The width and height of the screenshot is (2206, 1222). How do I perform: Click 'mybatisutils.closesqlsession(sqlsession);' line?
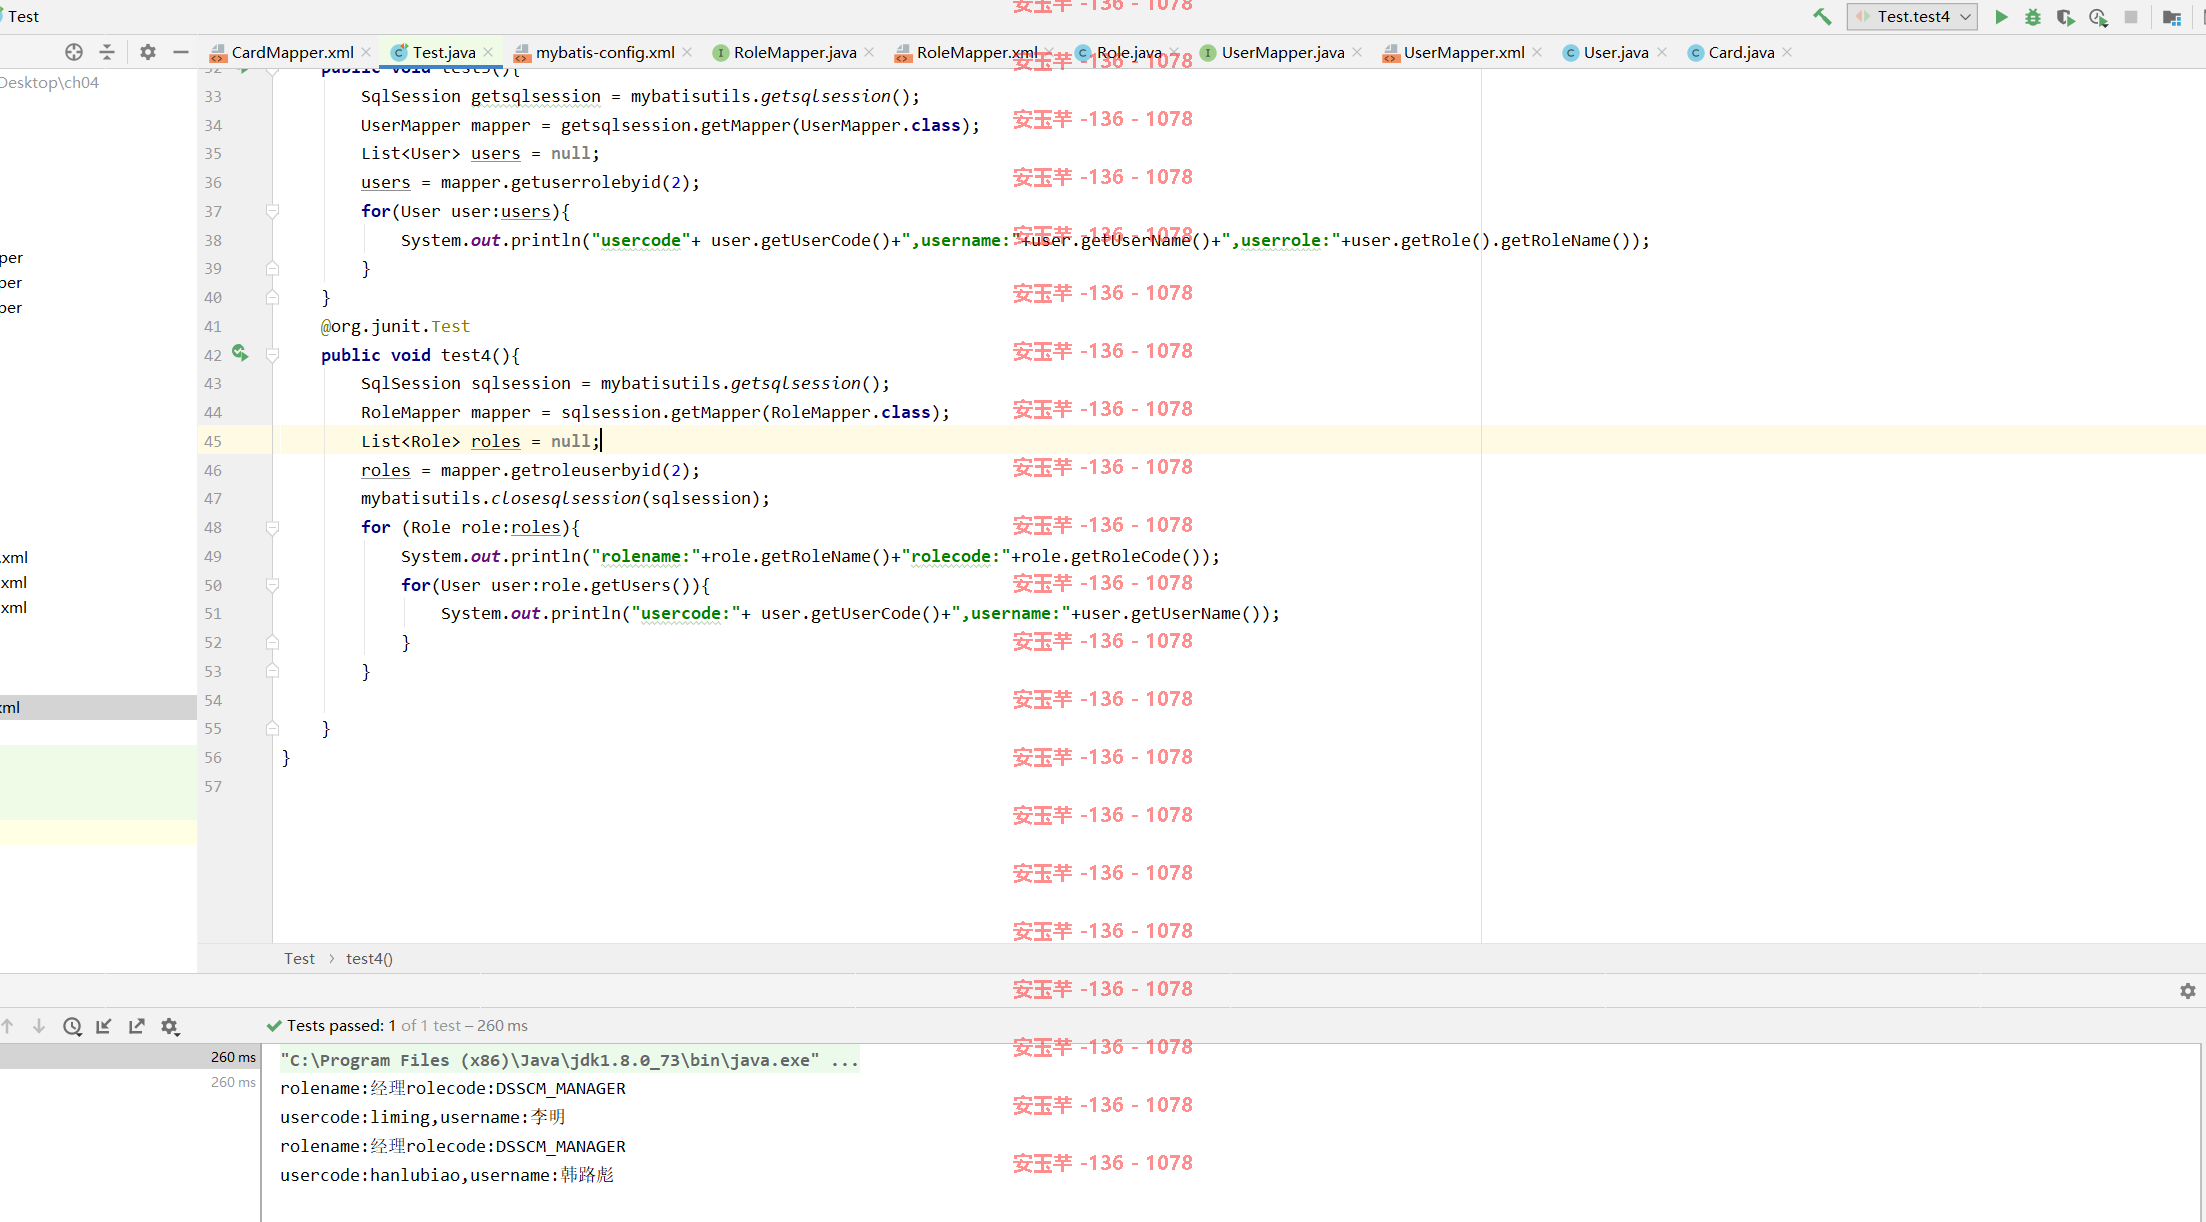click(x=565, y=498)
